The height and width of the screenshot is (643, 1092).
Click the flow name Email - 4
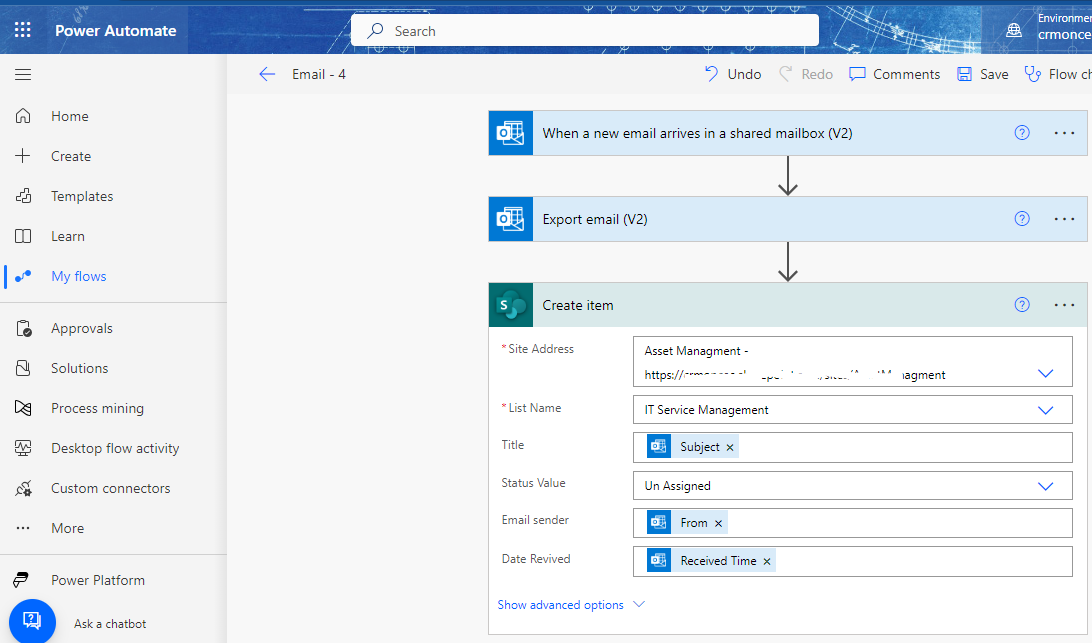(x=319, y=75)
